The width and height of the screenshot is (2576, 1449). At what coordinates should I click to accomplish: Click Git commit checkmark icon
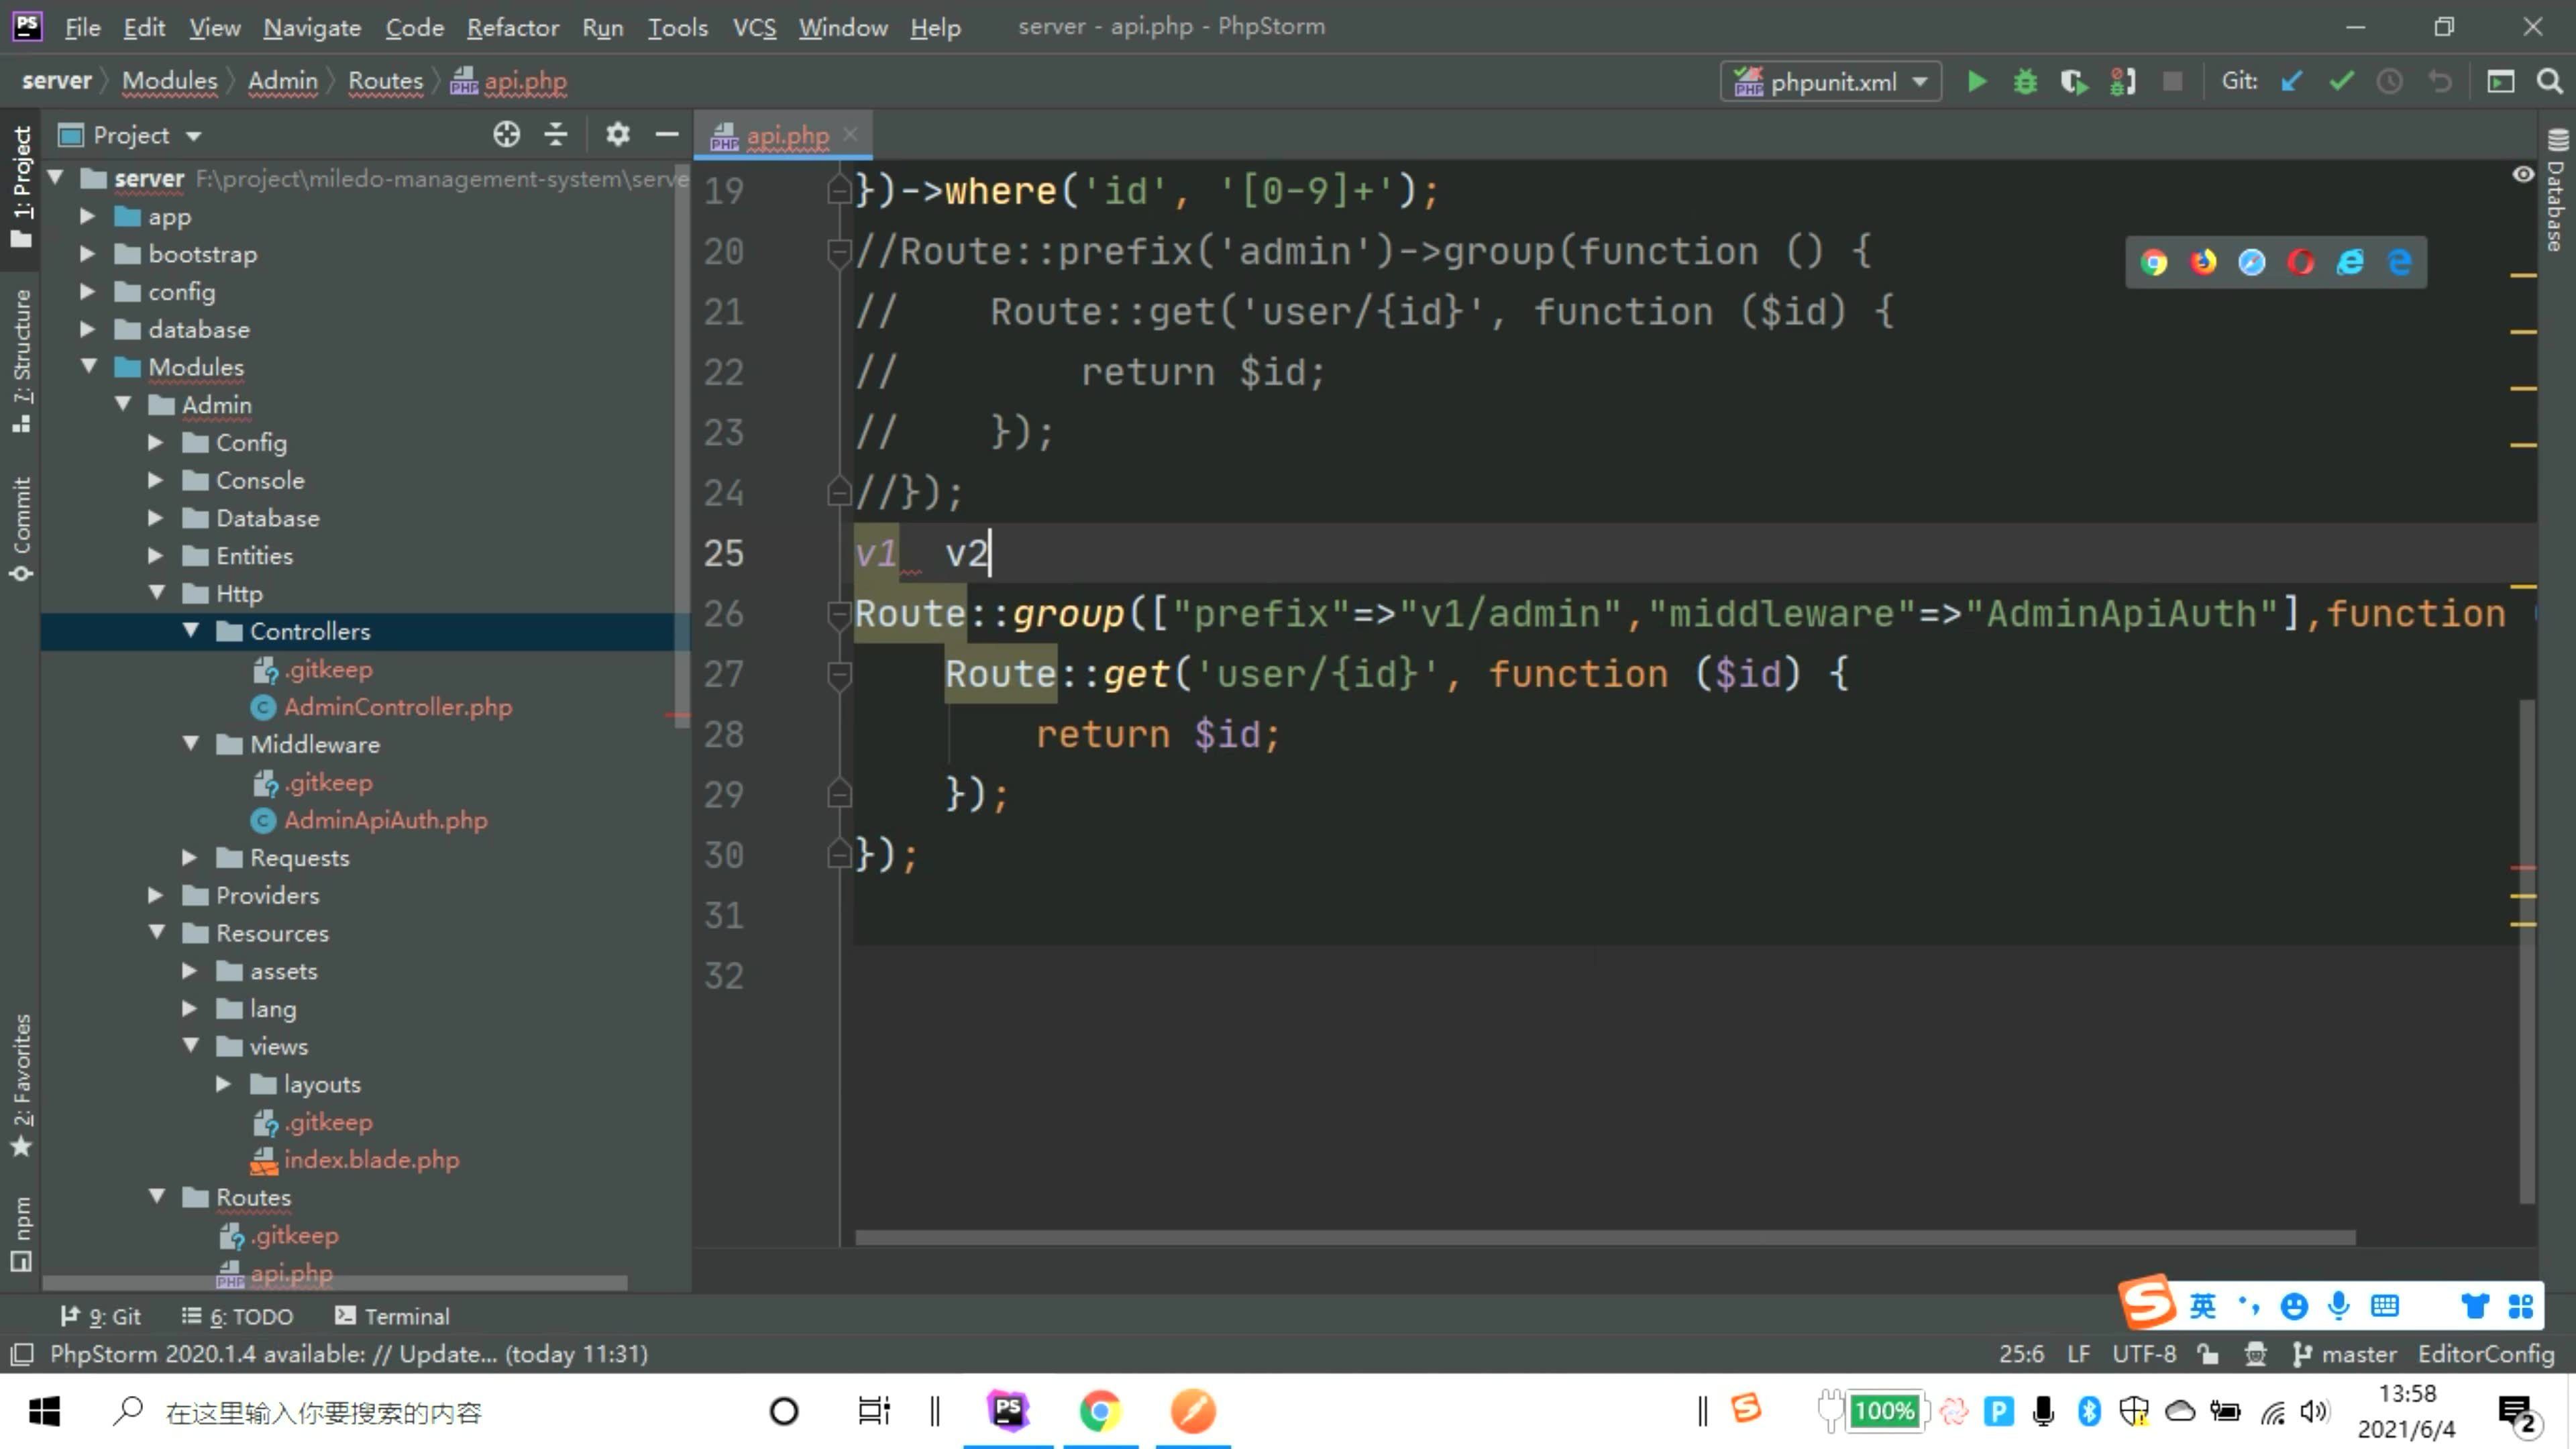2341,82
